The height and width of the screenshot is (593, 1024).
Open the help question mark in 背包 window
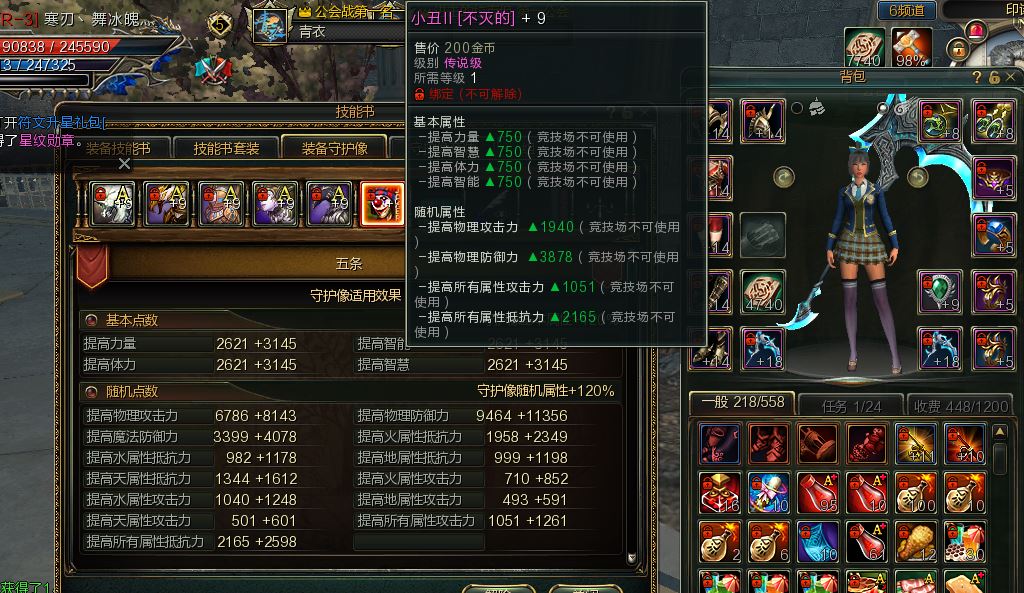pyautogui.click(x=977, y=77)
